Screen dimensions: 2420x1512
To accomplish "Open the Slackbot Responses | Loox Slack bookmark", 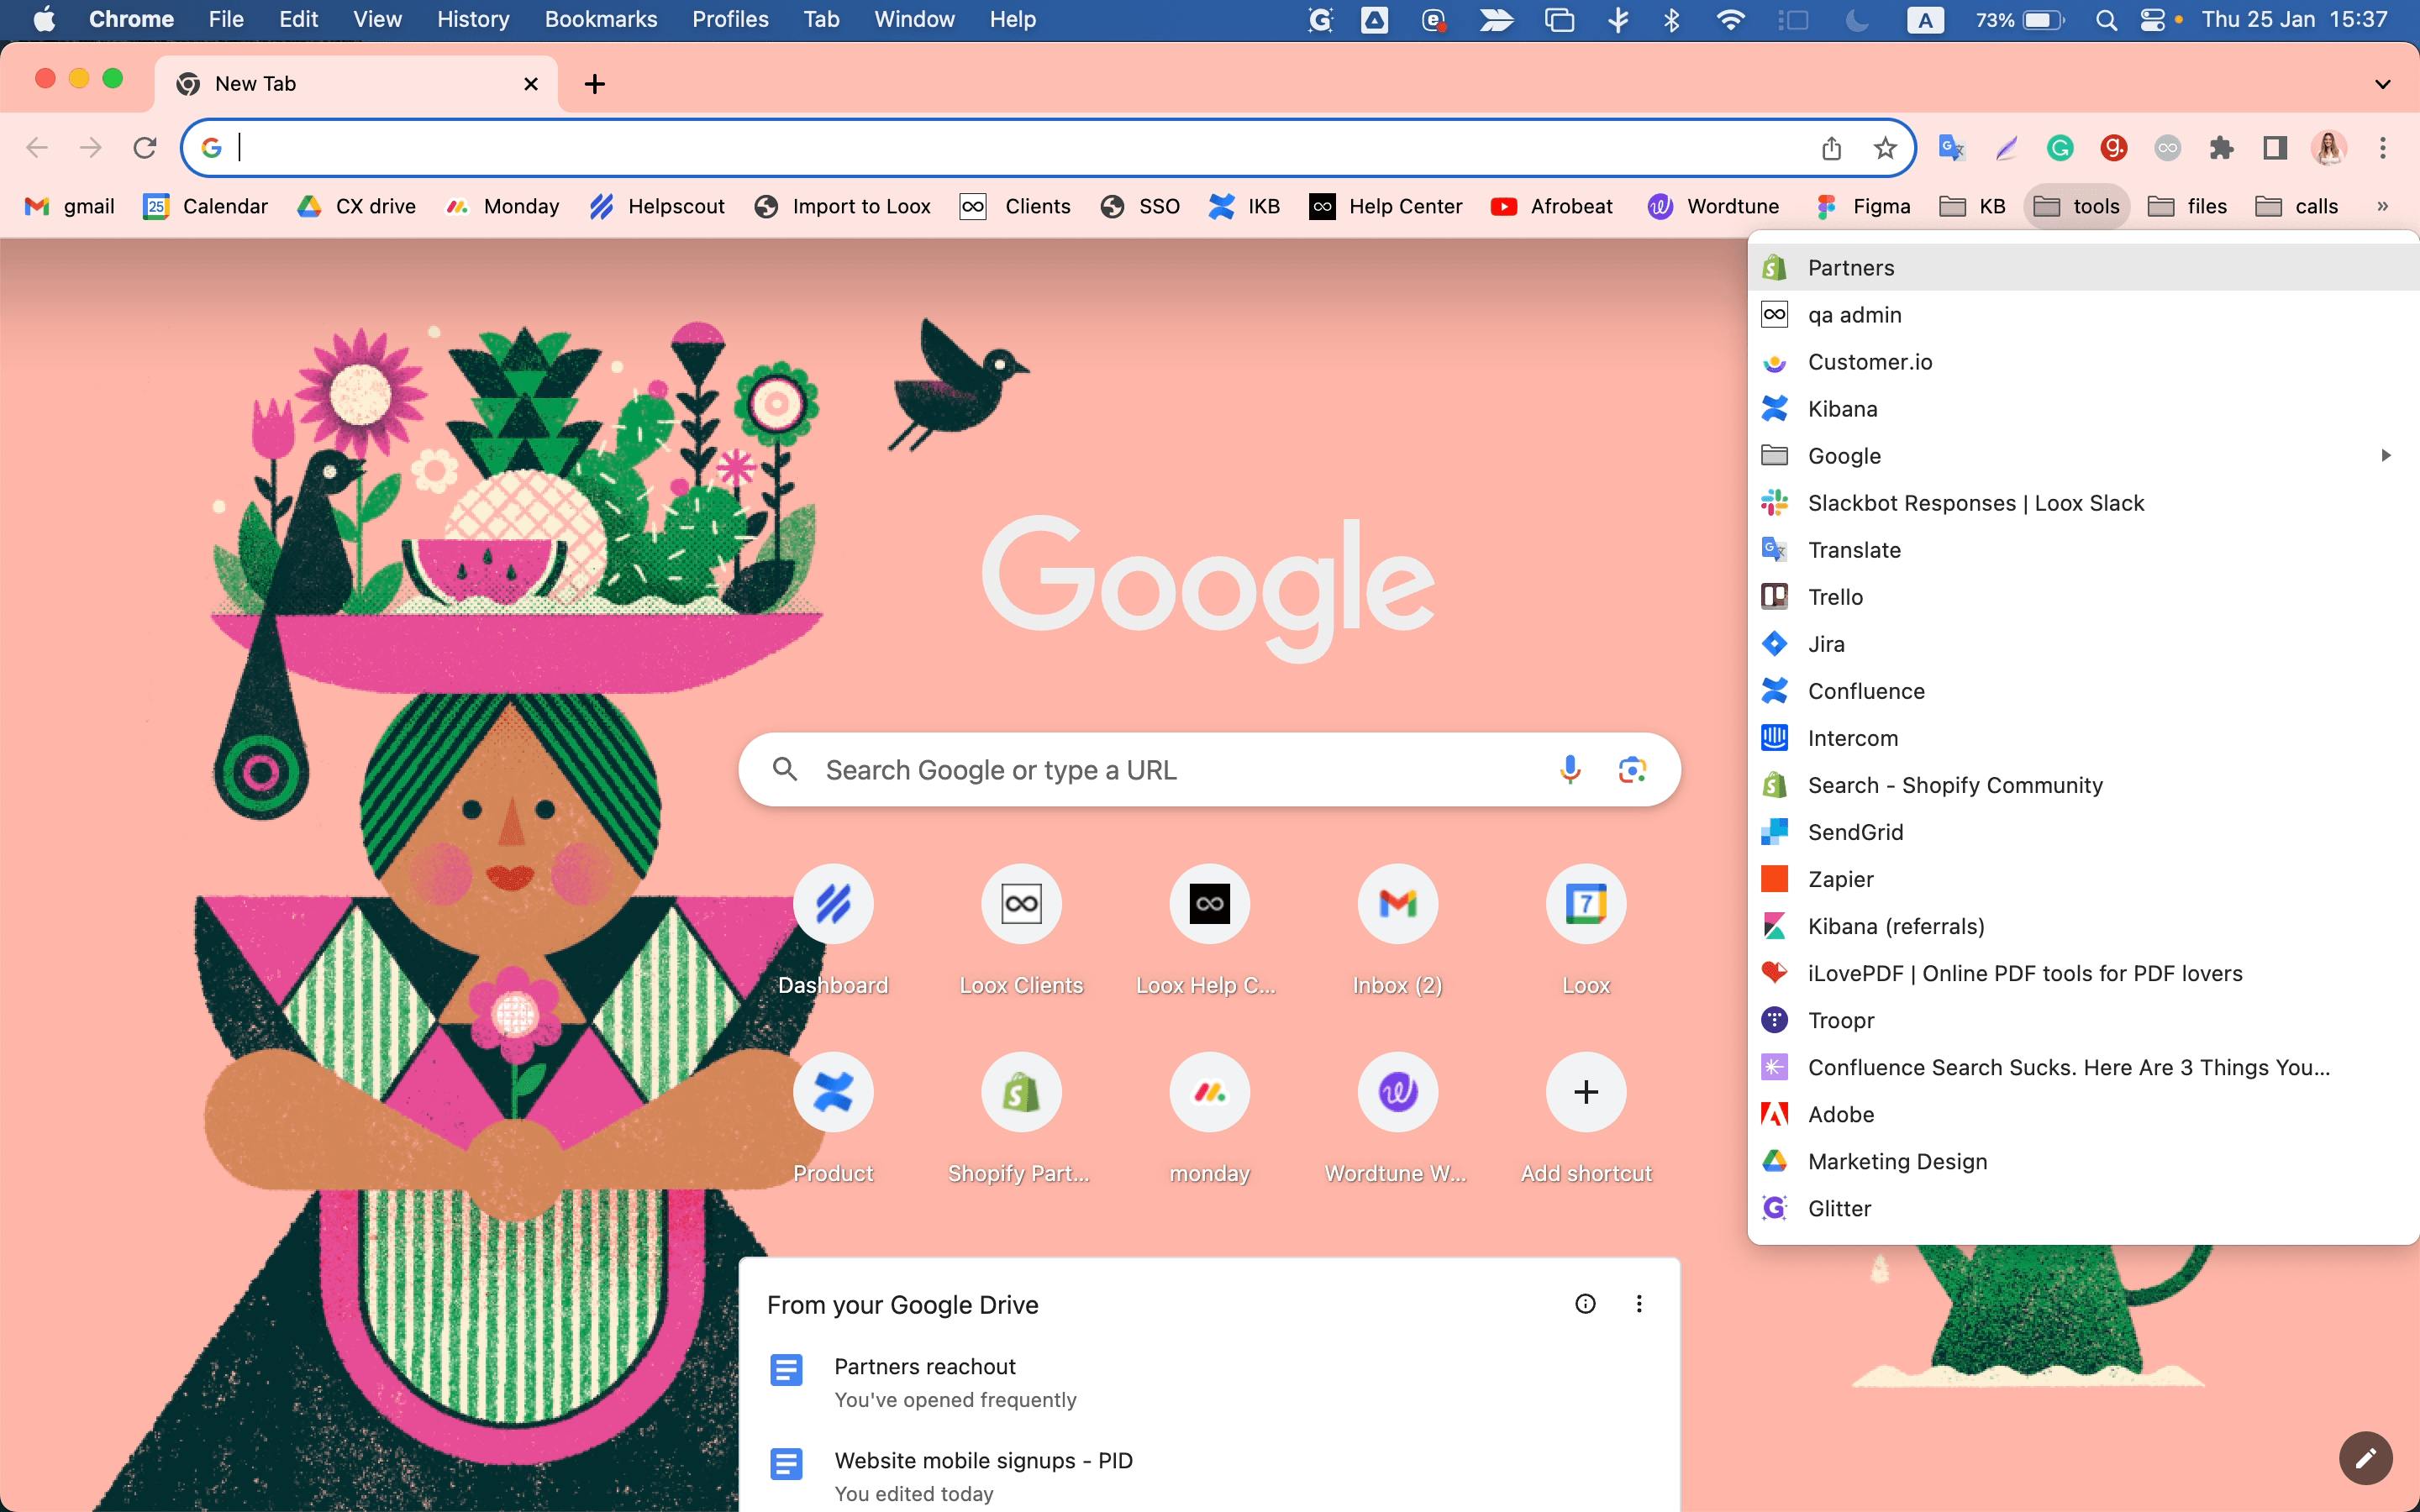I will (2084, 503).
